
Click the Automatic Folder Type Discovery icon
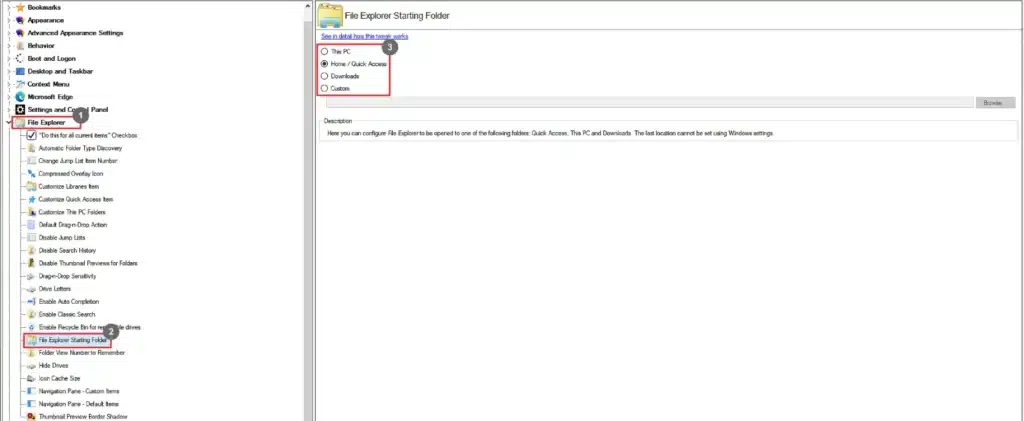click(31, 148)
